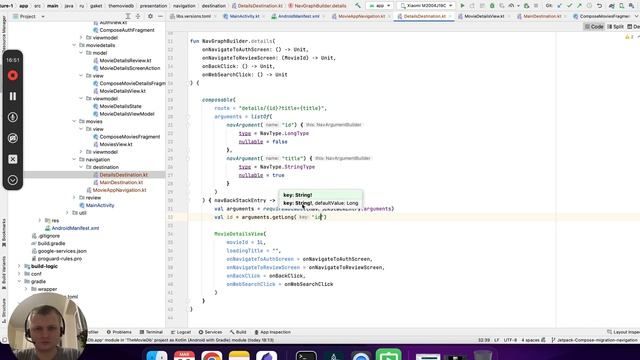Expand the review folder
The image size is (640, 360).
click(x=74, y=198)
